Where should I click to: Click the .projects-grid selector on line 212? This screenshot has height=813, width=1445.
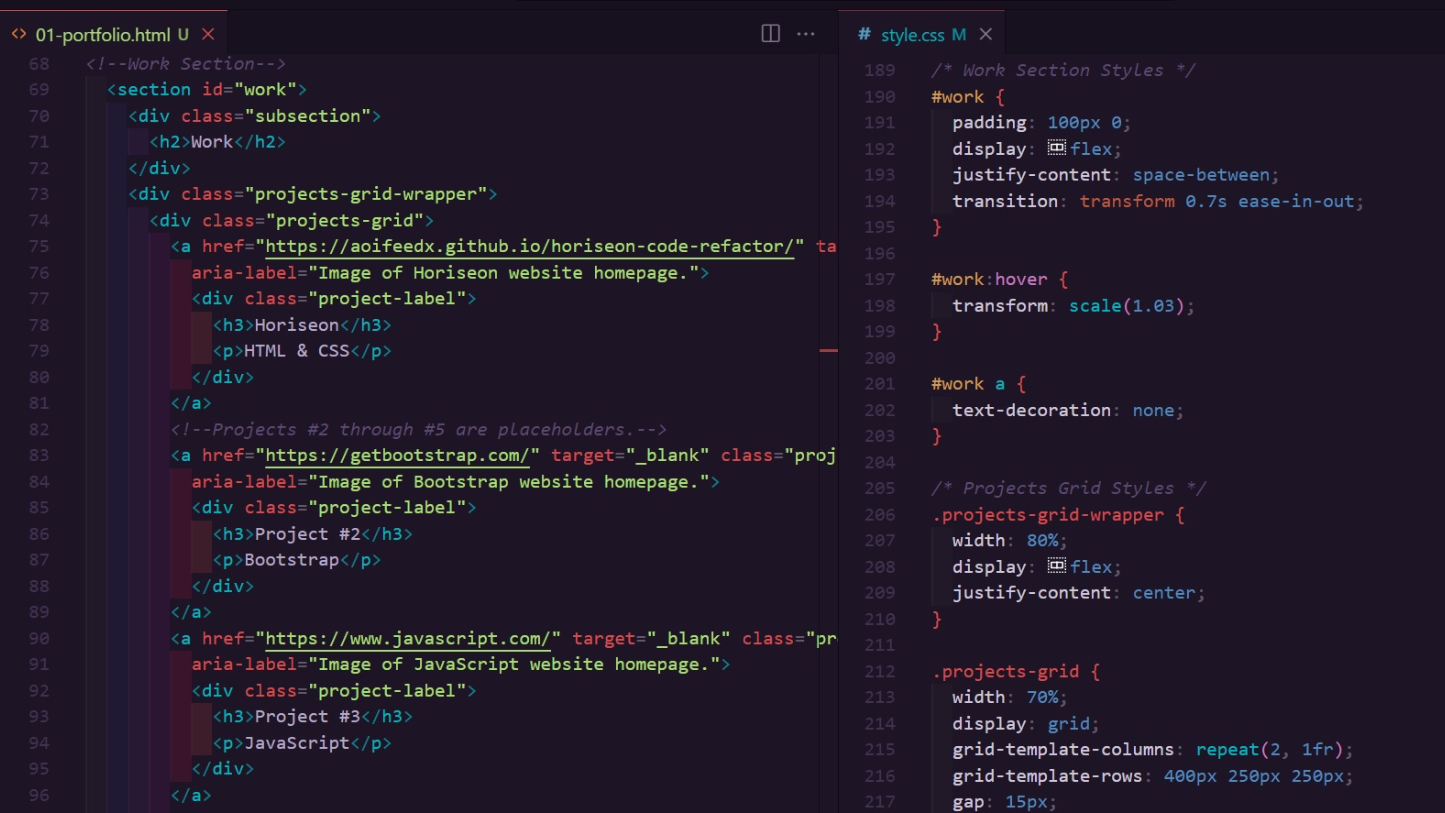tap(1005, 671)
